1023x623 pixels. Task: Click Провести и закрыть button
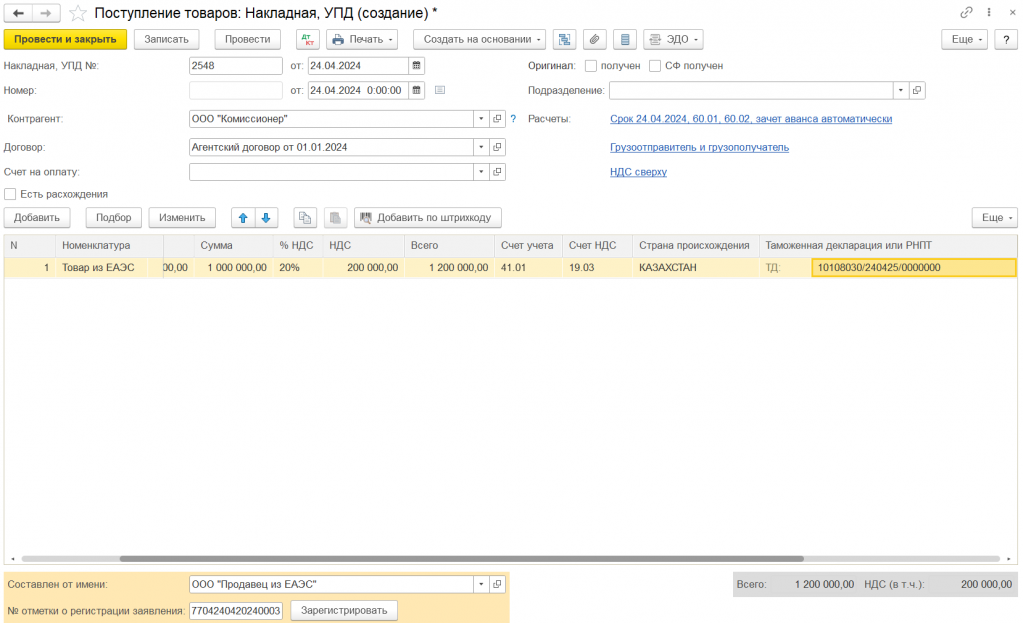tap(65, 39)
